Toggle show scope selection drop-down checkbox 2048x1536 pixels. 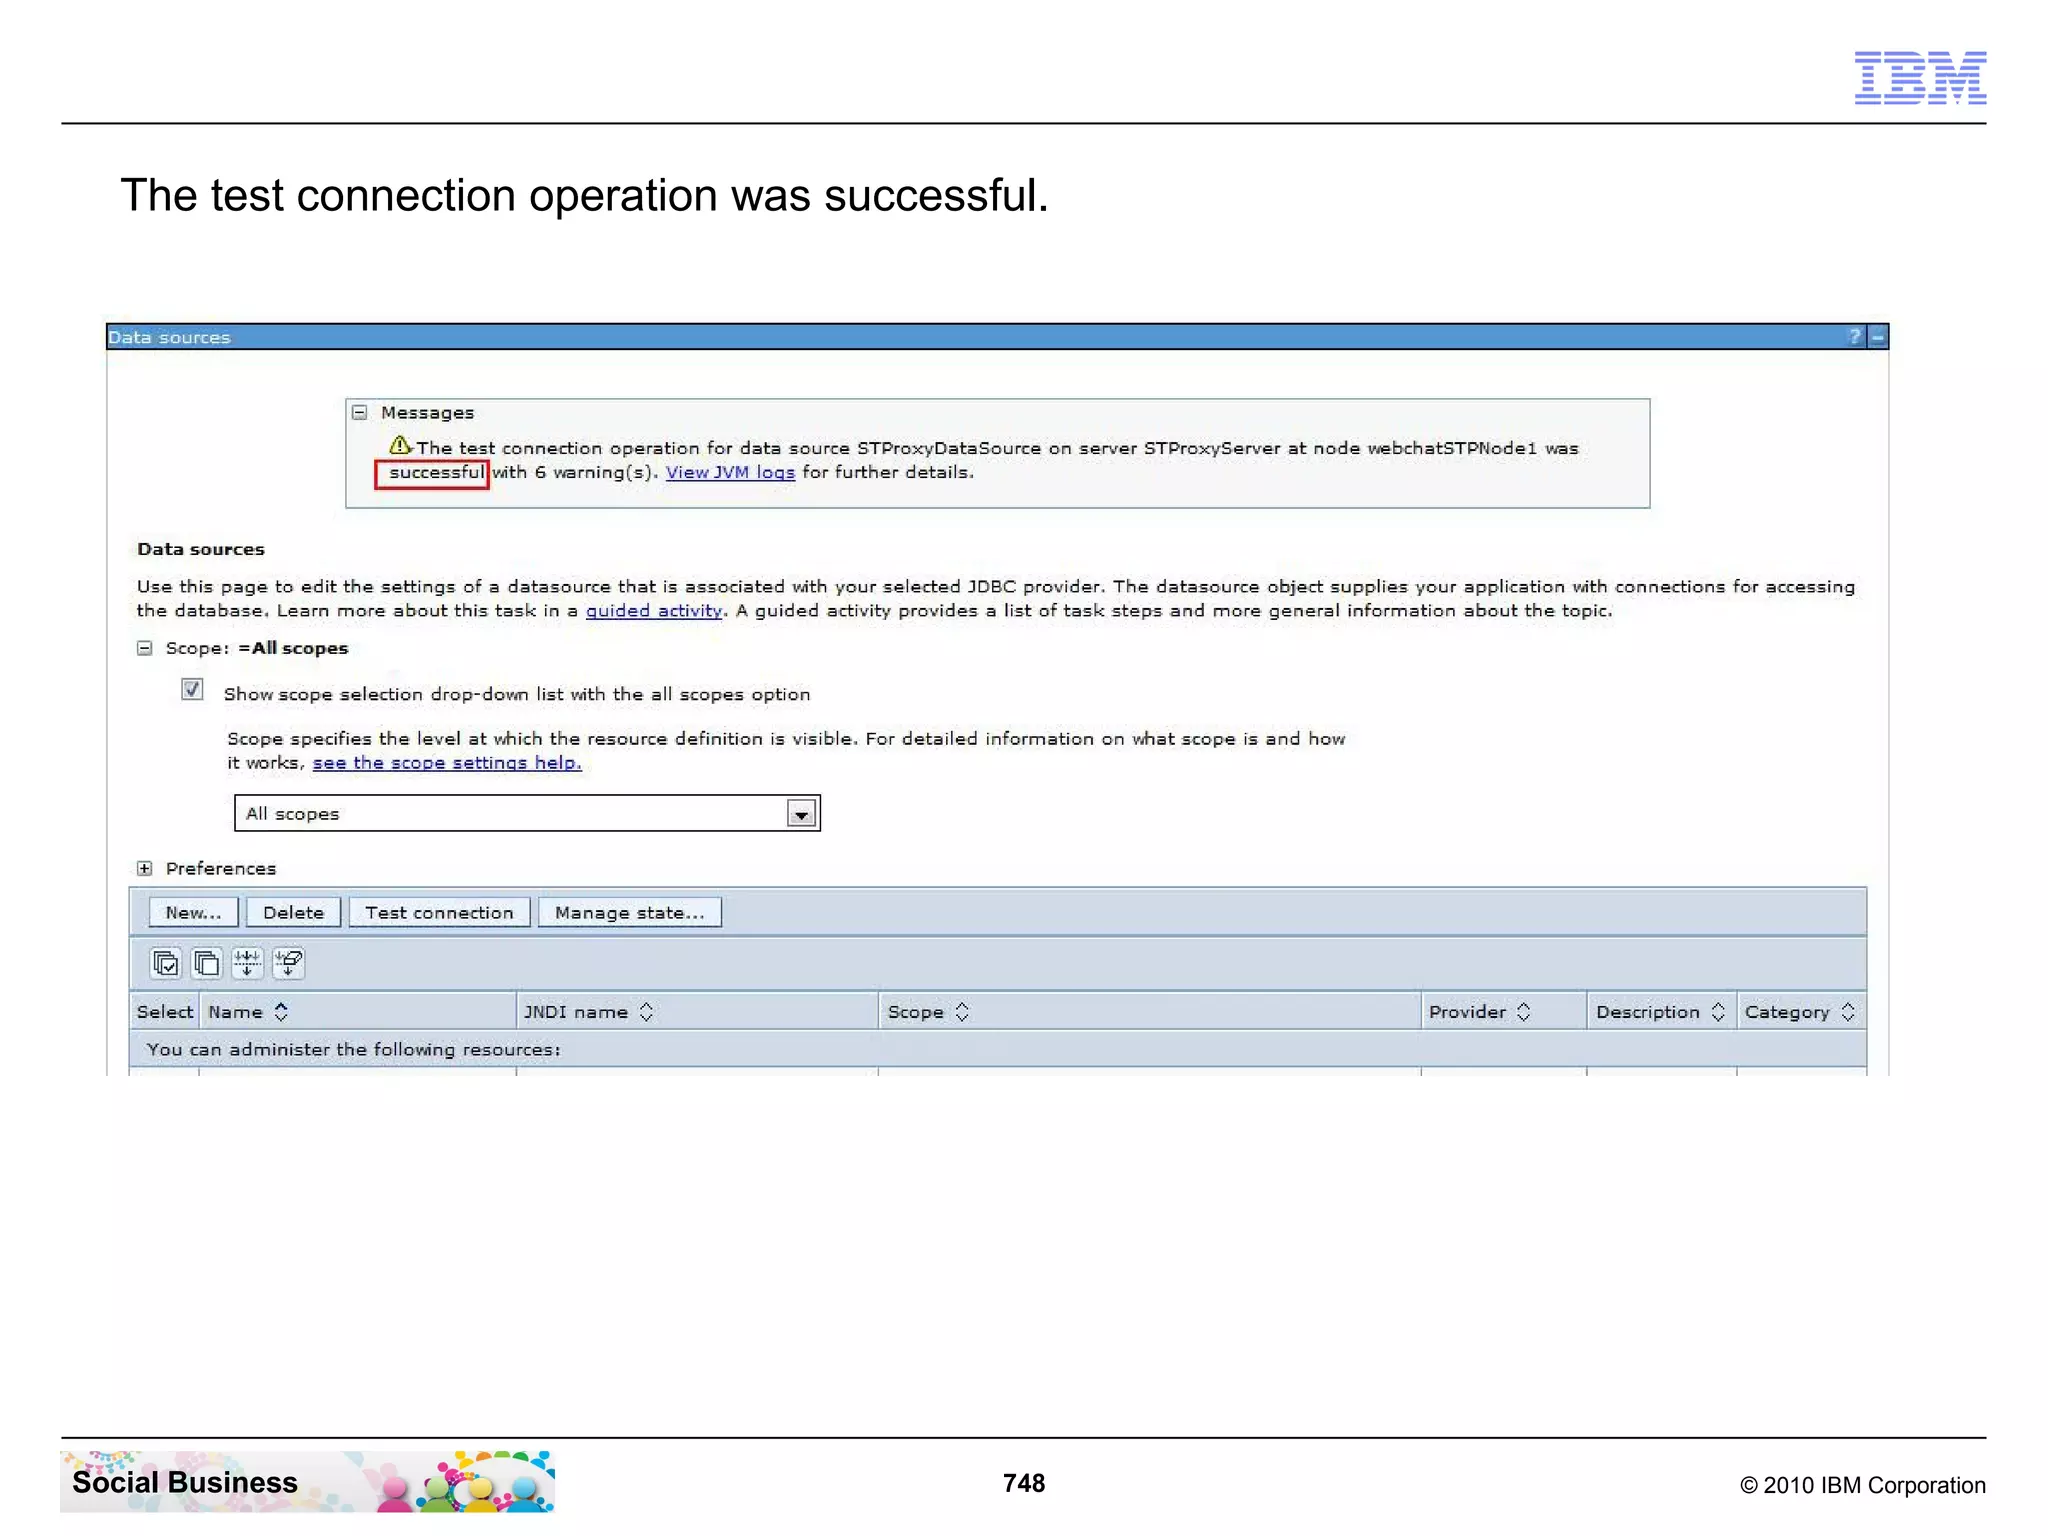tap(192, 689)
